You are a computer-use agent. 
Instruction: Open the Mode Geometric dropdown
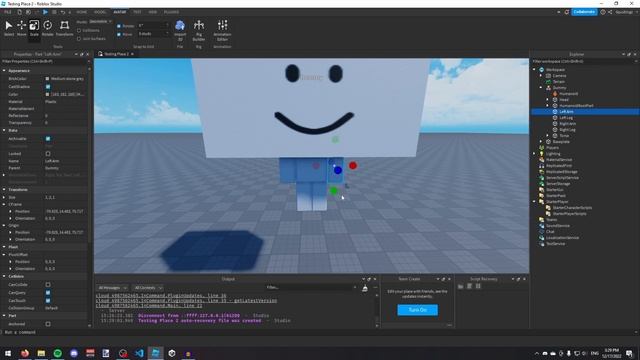(100, 22)
